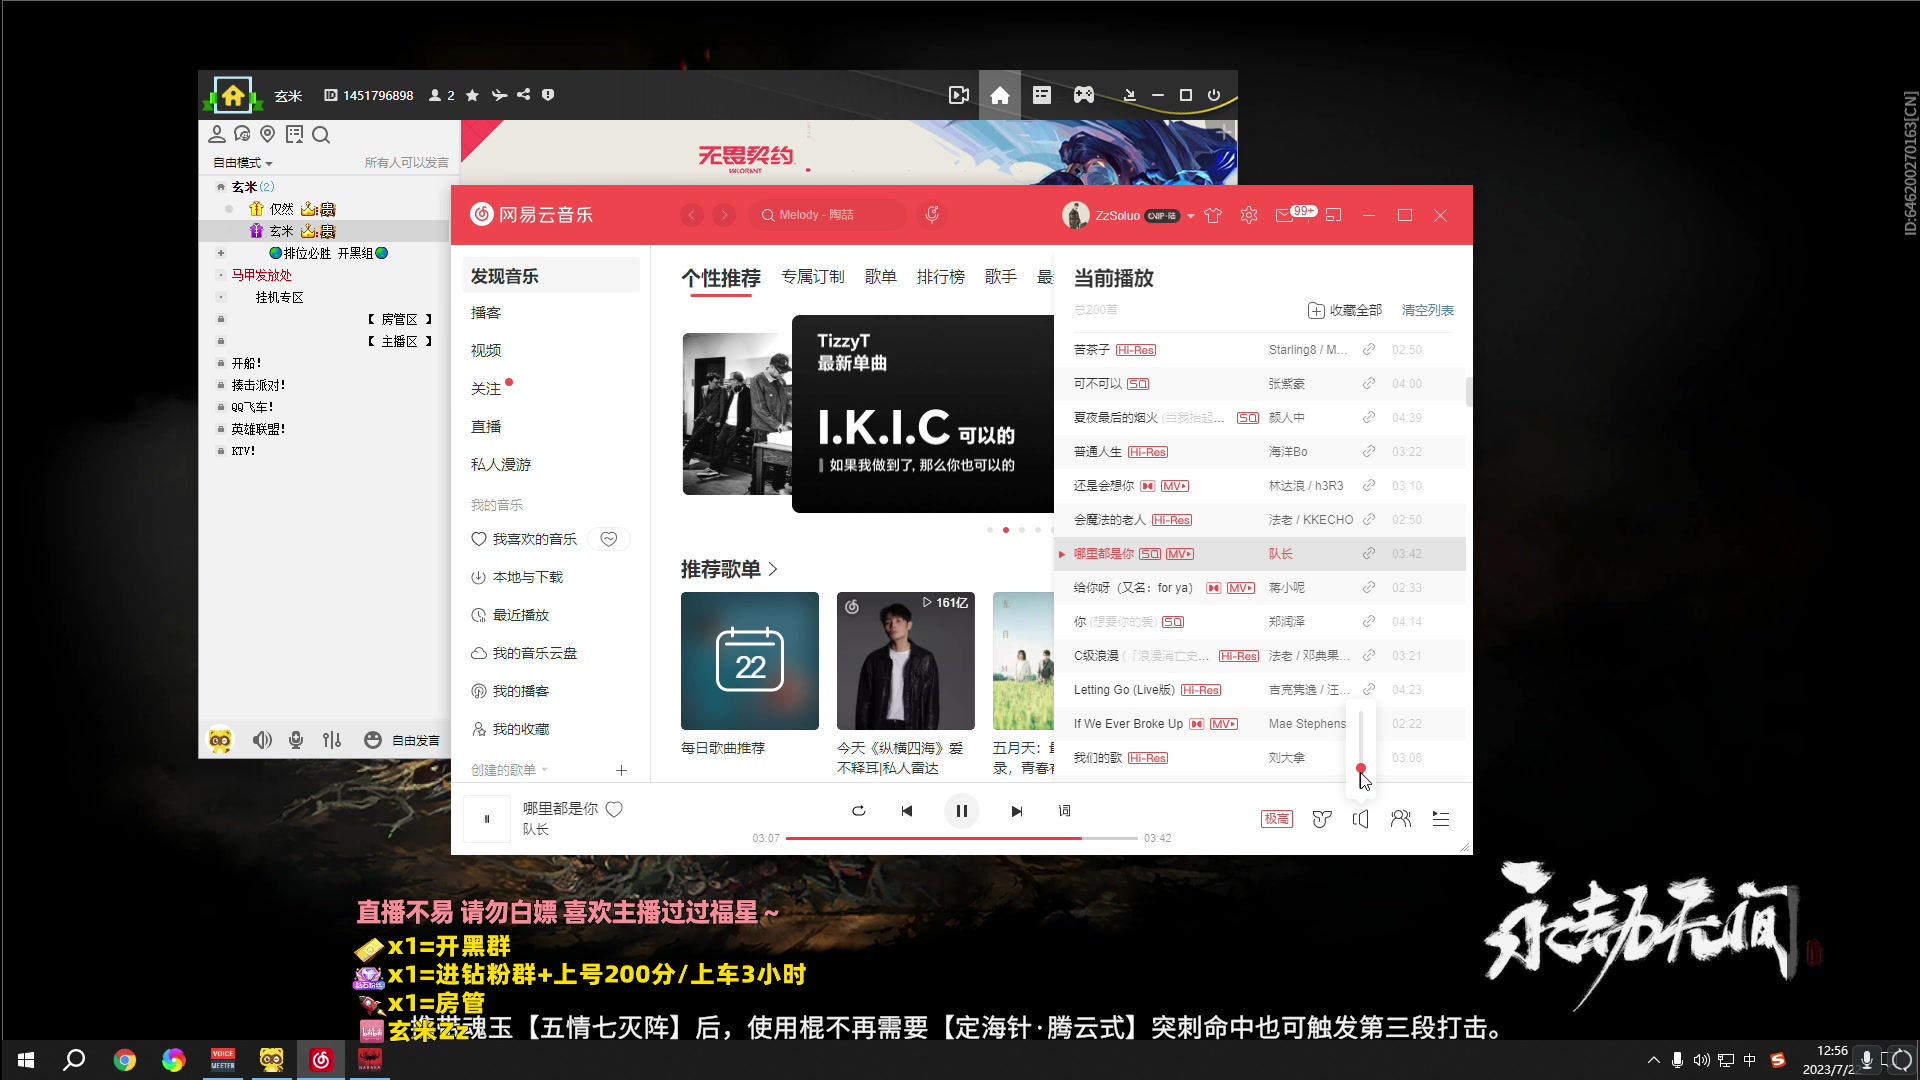Open the game controller icon in YY window

[x=1084, y=95]
